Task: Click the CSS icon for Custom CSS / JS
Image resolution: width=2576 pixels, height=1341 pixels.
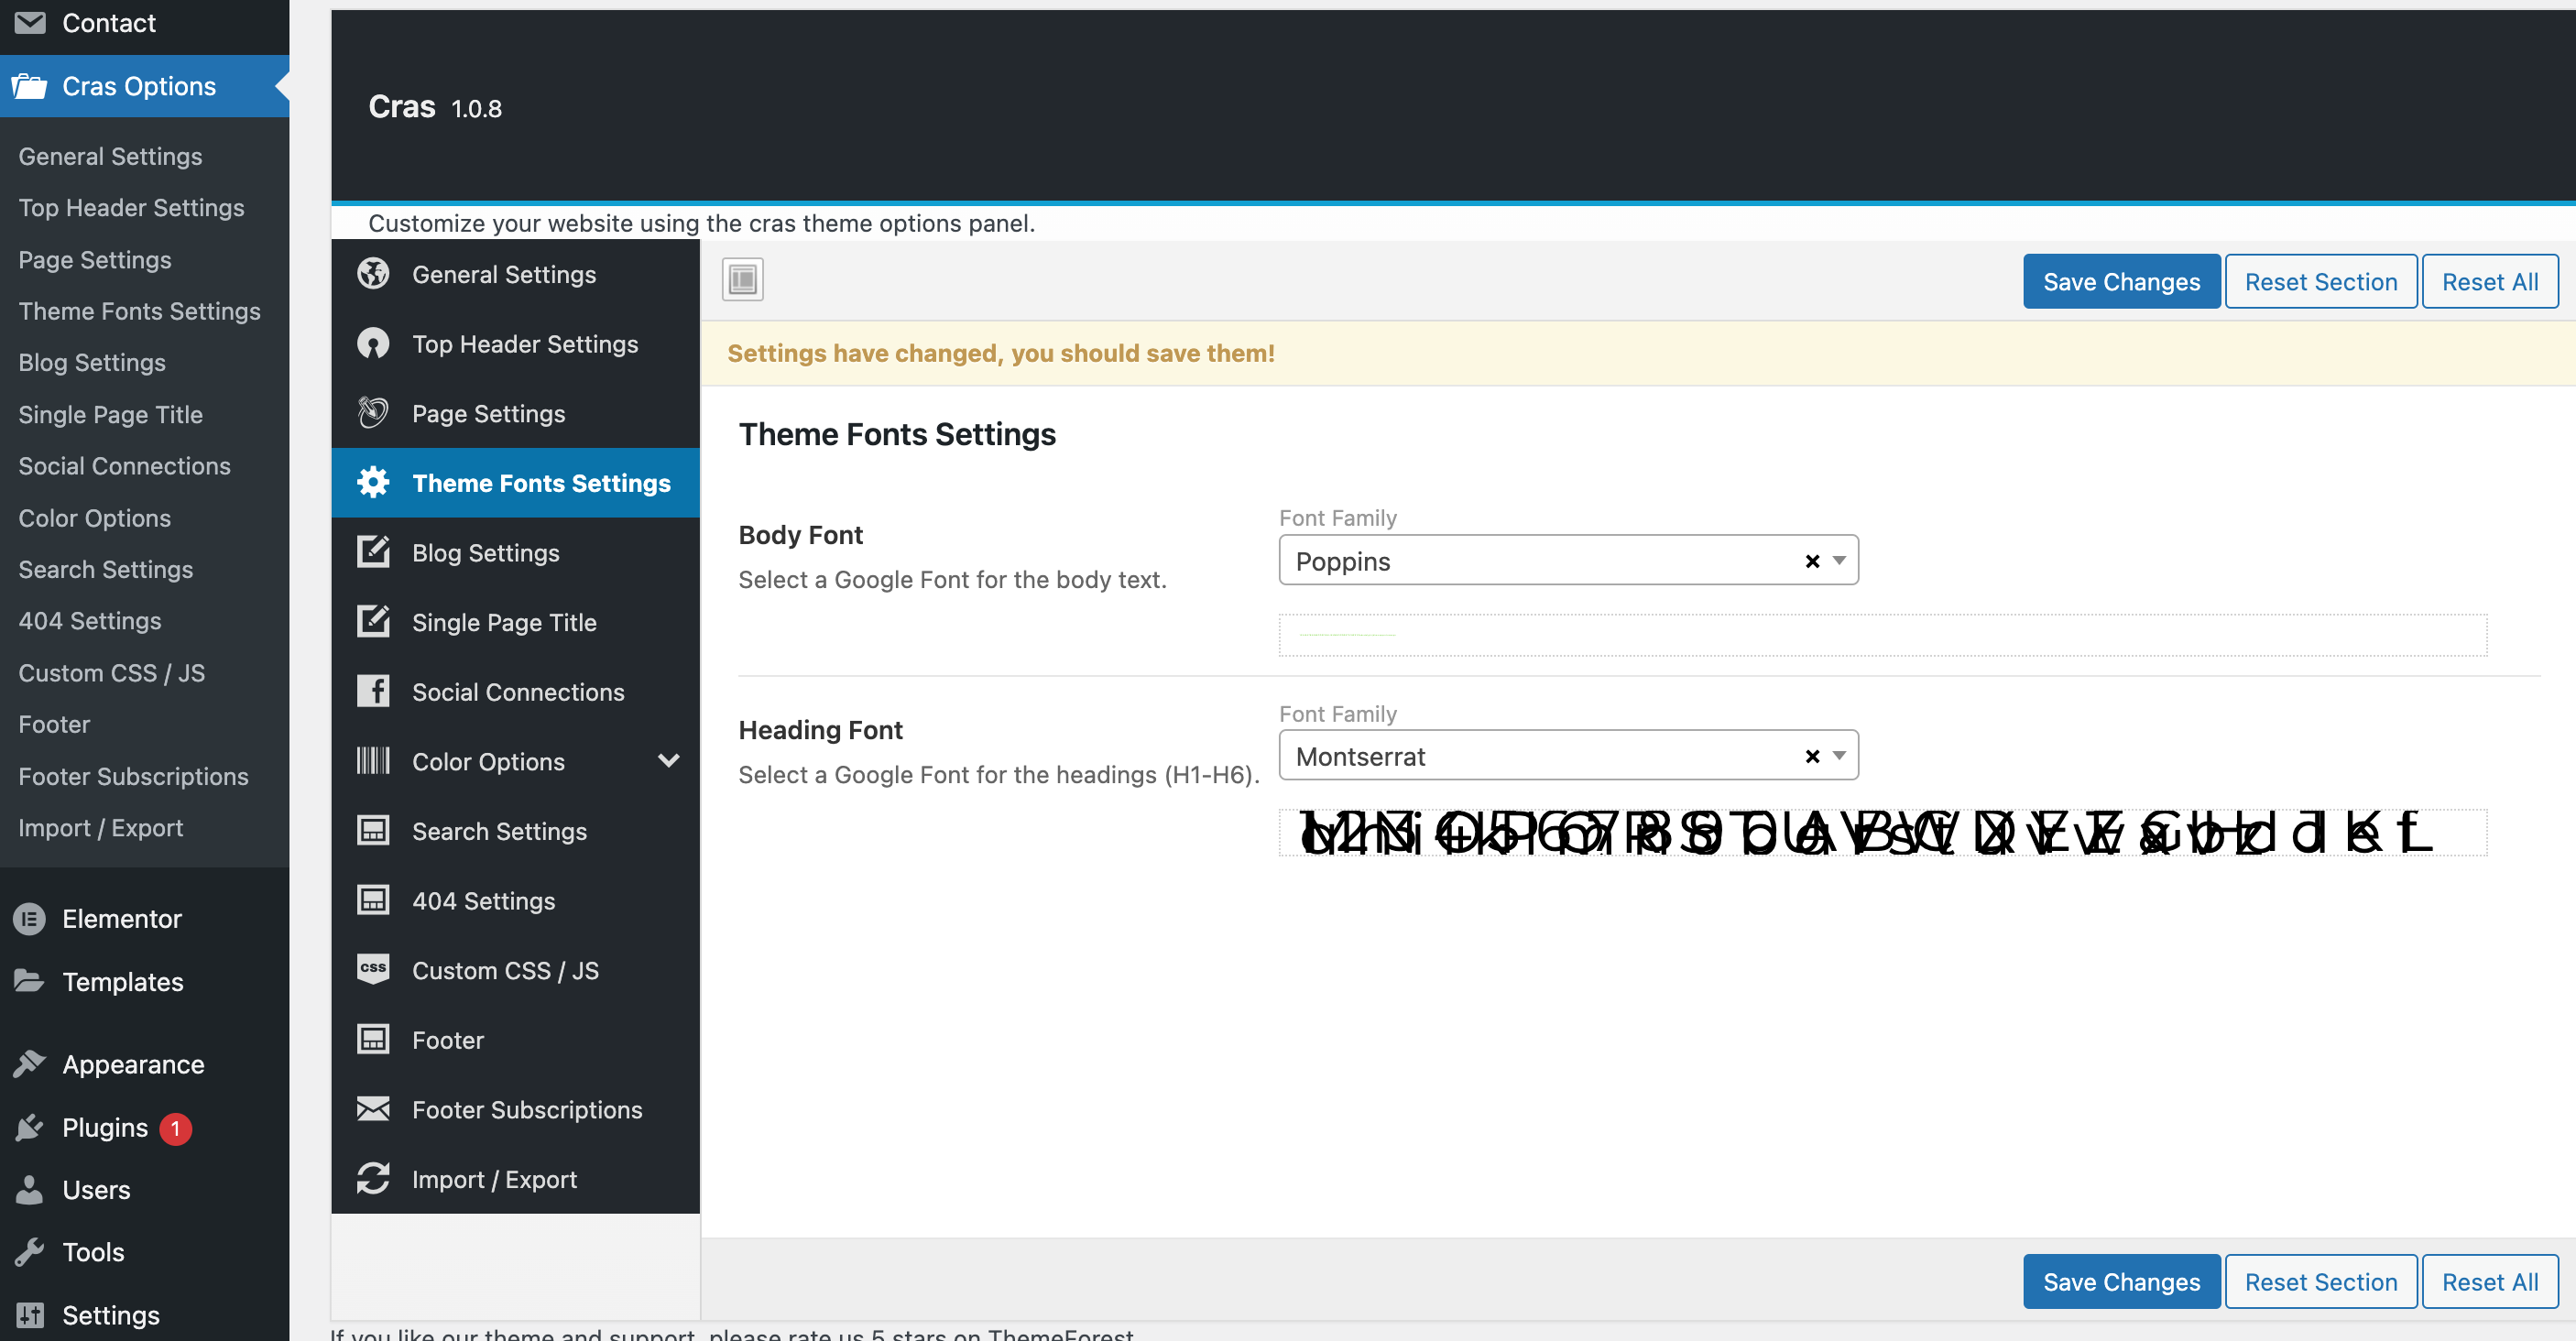Action: click(373, 969)
